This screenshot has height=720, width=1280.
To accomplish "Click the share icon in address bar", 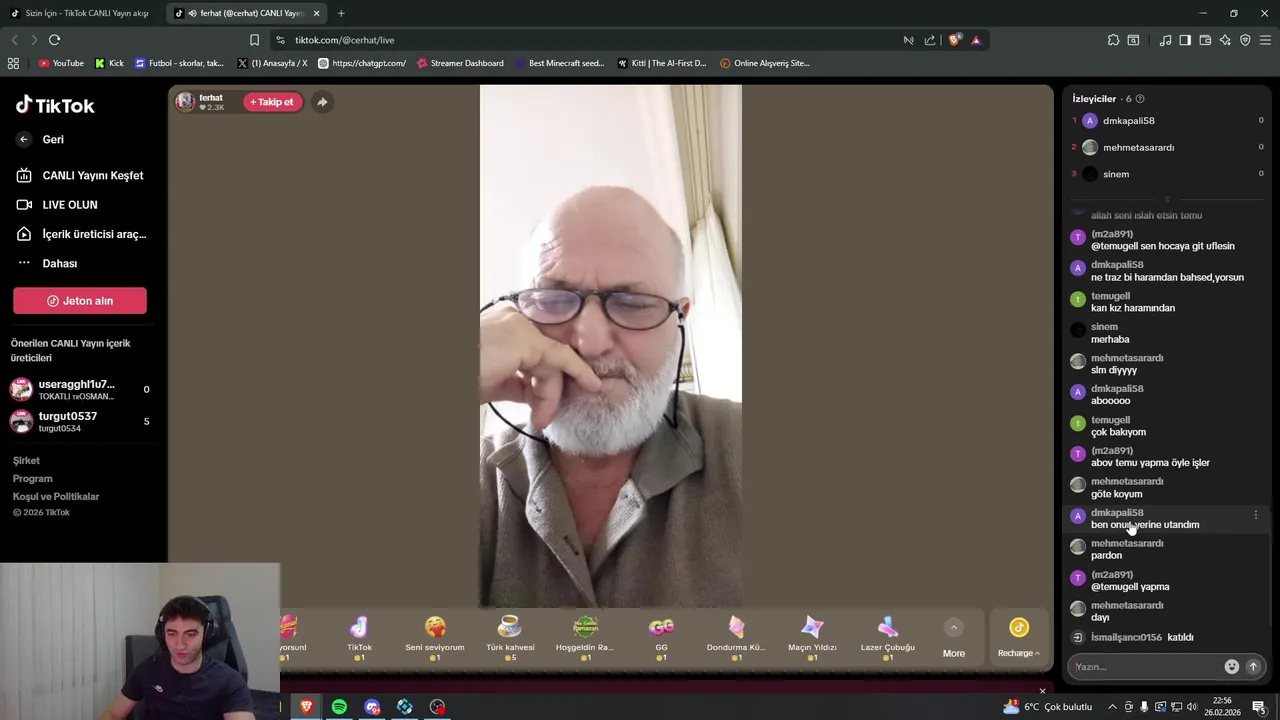I will coord(930,40).
